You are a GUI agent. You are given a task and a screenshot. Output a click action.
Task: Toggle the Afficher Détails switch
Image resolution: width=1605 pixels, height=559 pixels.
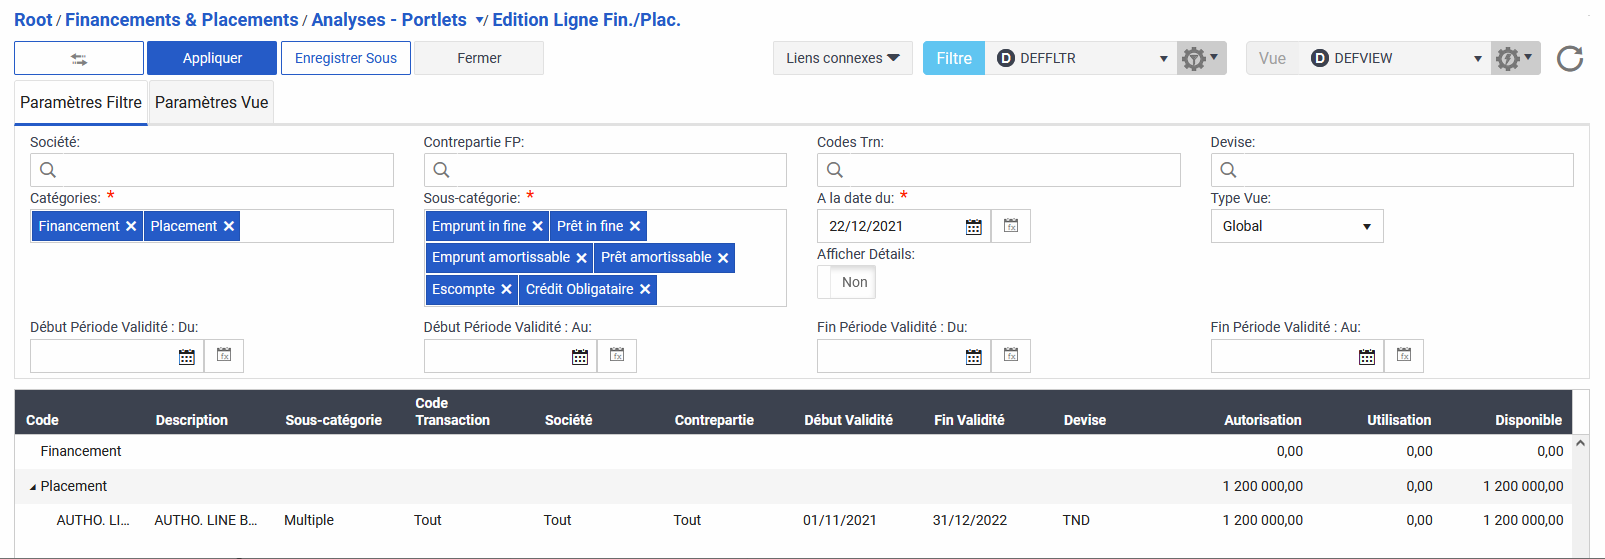tap(846, 283)
